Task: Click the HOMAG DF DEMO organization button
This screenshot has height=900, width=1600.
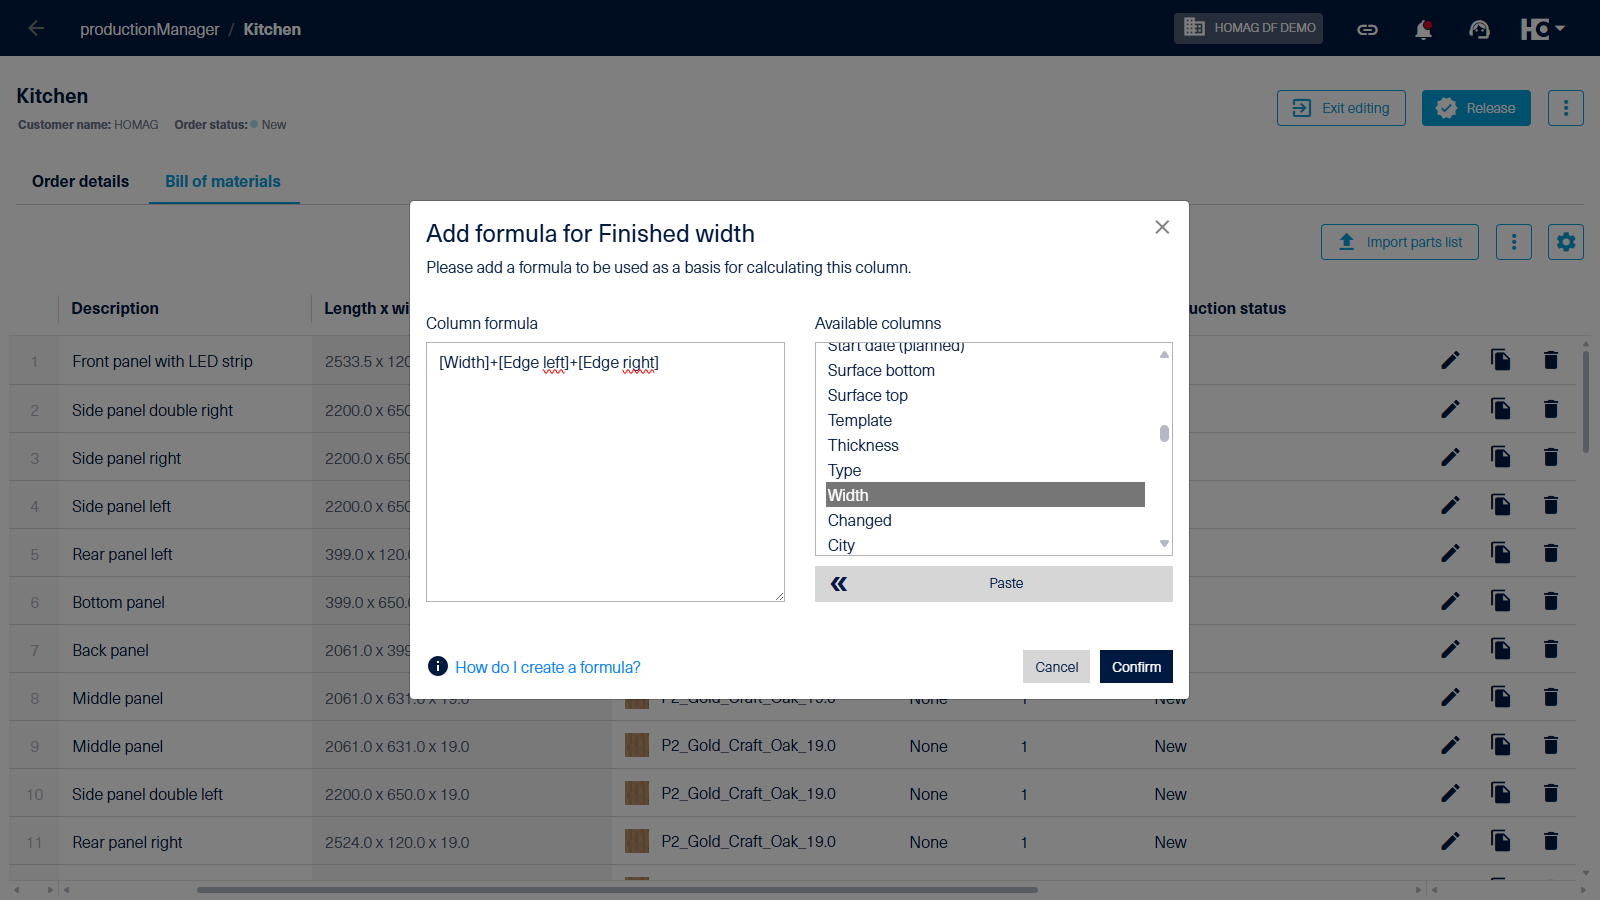Action: (x=1248, y=28)
